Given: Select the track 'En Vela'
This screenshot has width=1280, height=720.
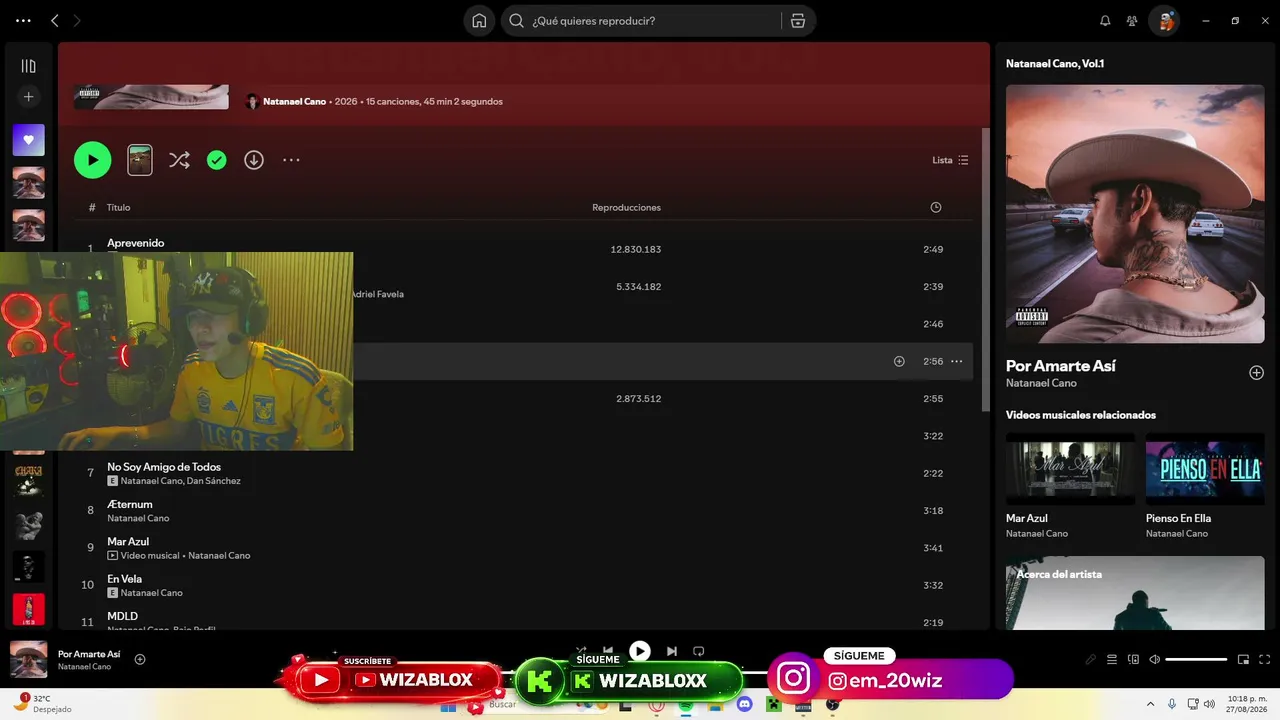Looking at the screenshot, I should [125, 579].
